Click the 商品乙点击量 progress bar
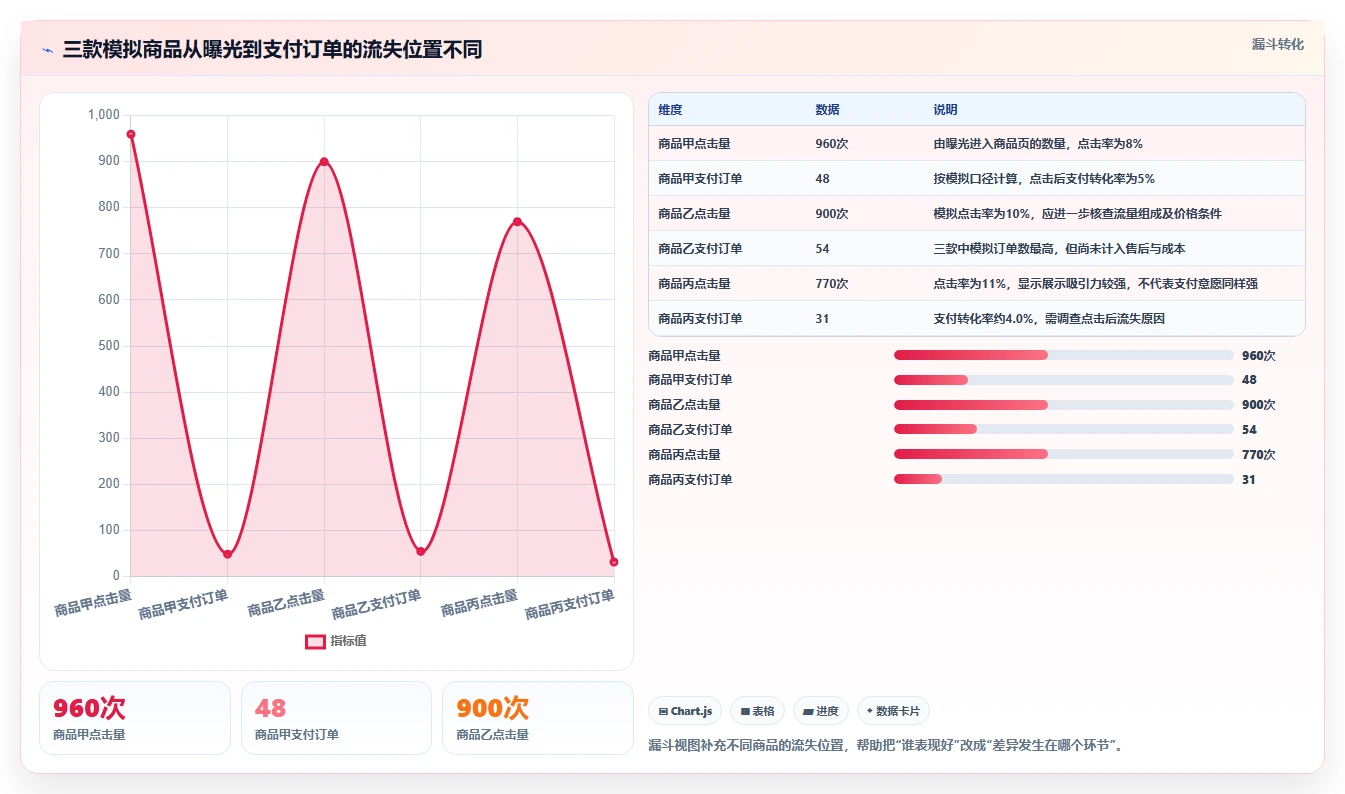The height and width of the screenshot is (794, 1345). pyautogui.click(x=1063, y=405)
